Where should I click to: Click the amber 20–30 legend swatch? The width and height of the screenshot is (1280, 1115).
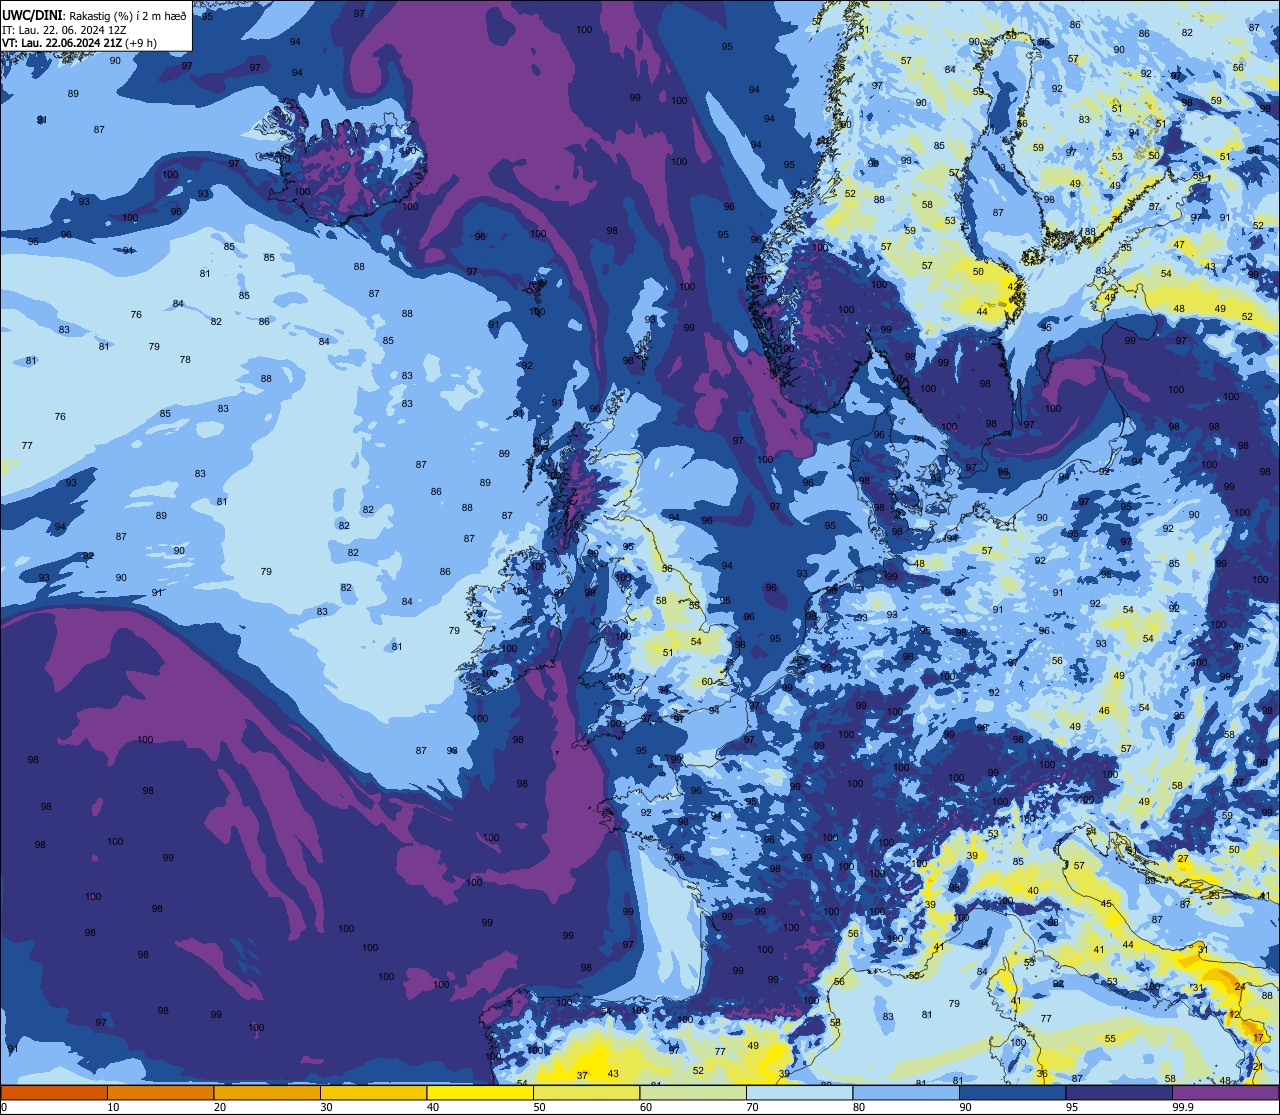tap(267, 1092)
